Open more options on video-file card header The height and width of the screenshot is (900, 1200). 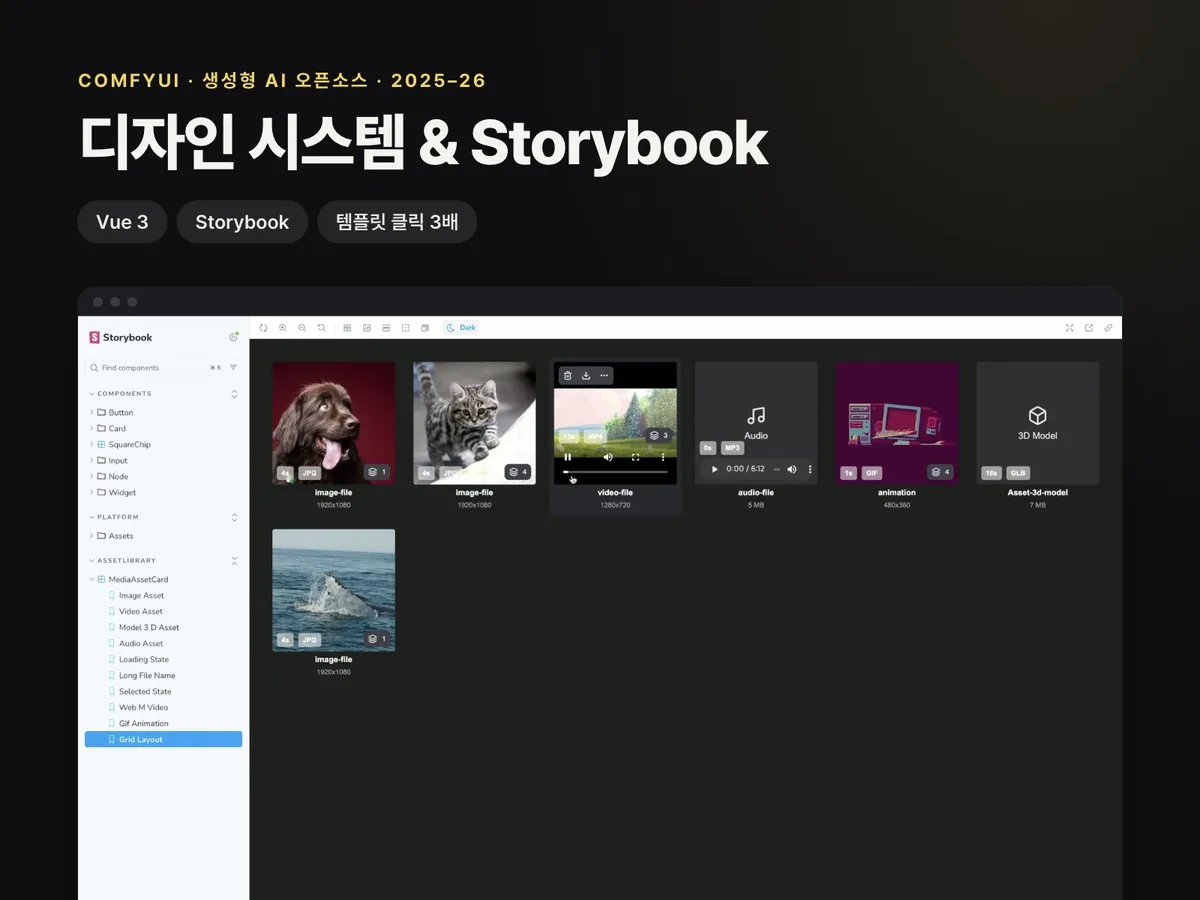pos(604,376)
